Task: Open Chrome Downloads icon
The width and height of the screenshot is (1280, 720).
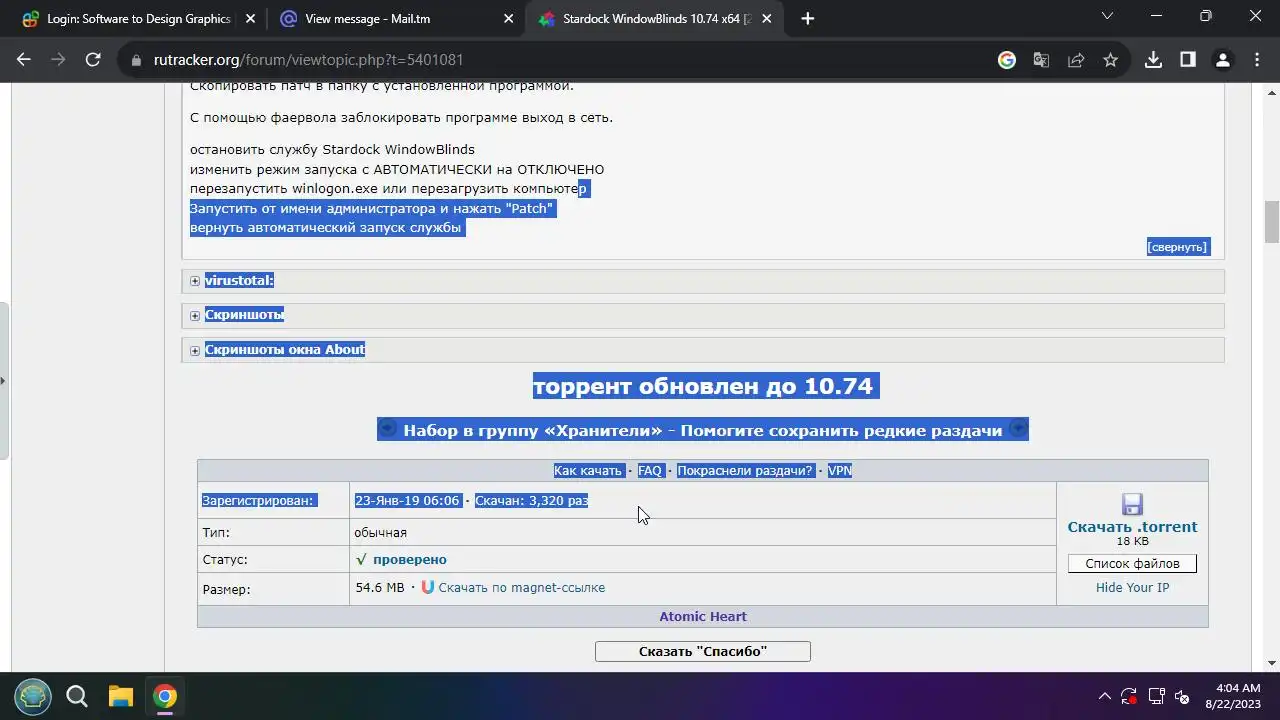Action: (x=1153, y=60)
